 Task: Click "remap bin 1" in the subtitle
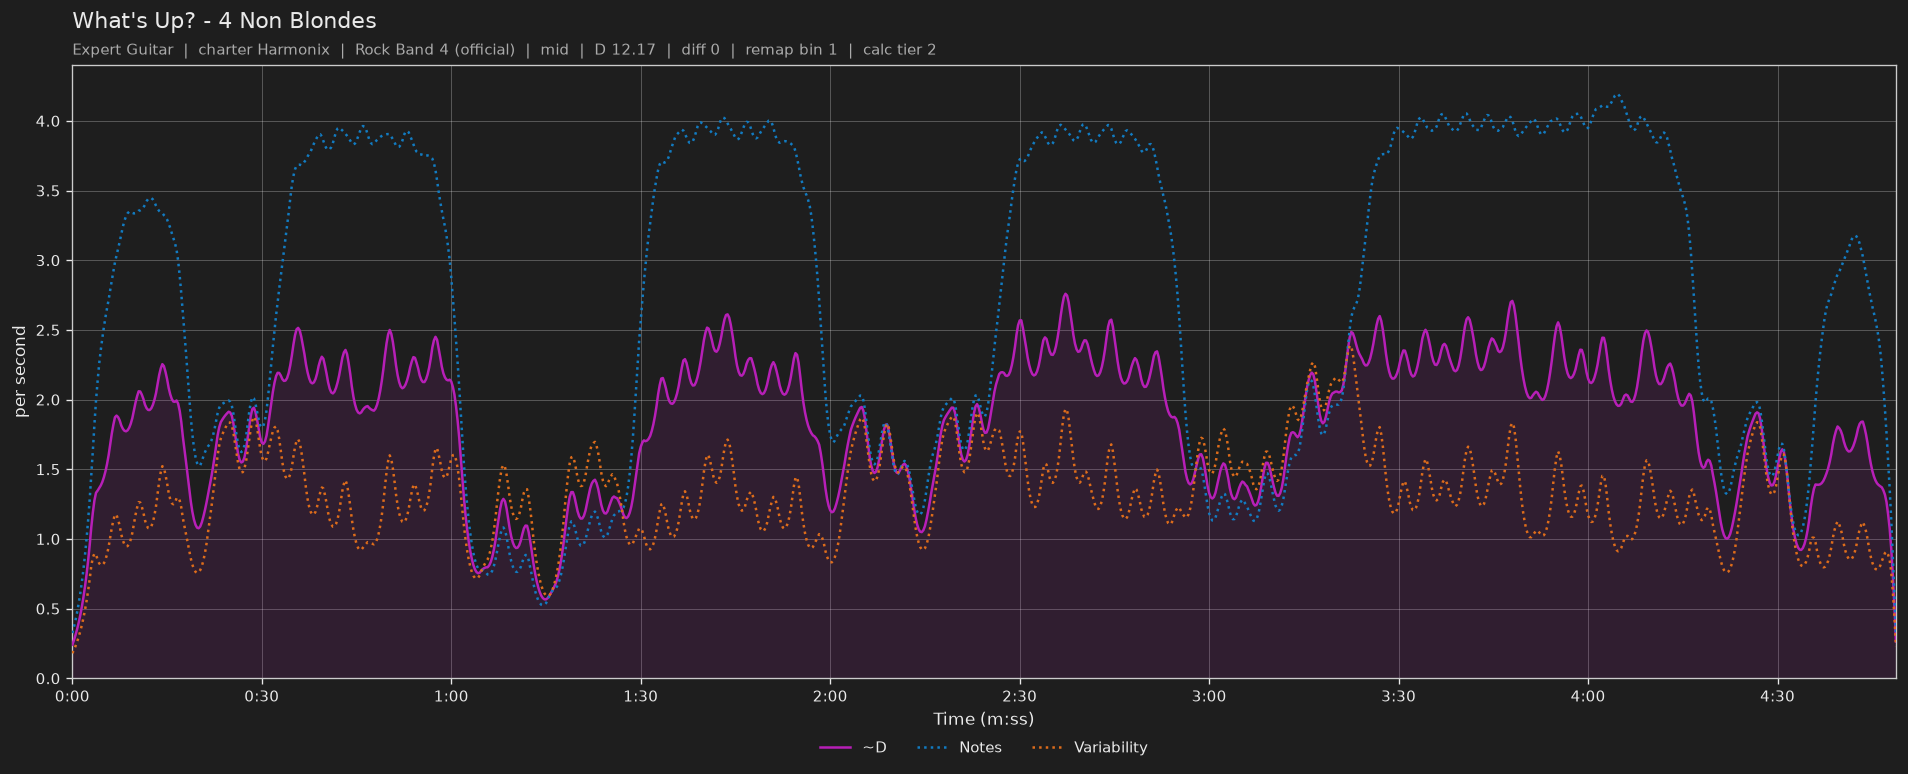(791, 50)
